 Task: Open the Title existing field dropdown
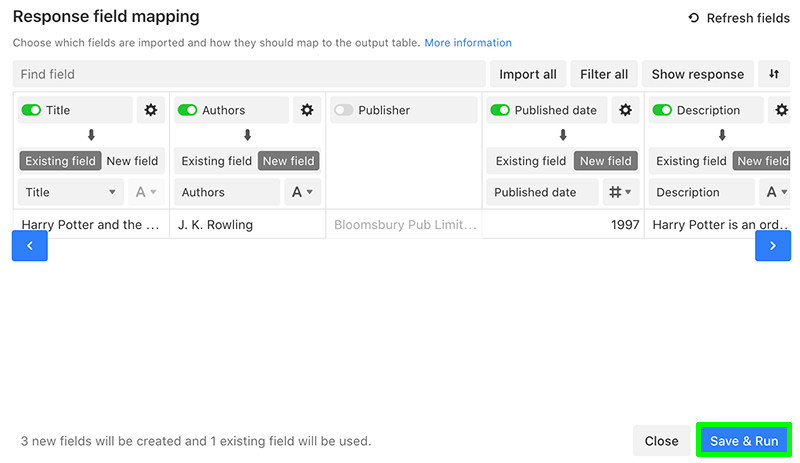click(x=70, y=192)
